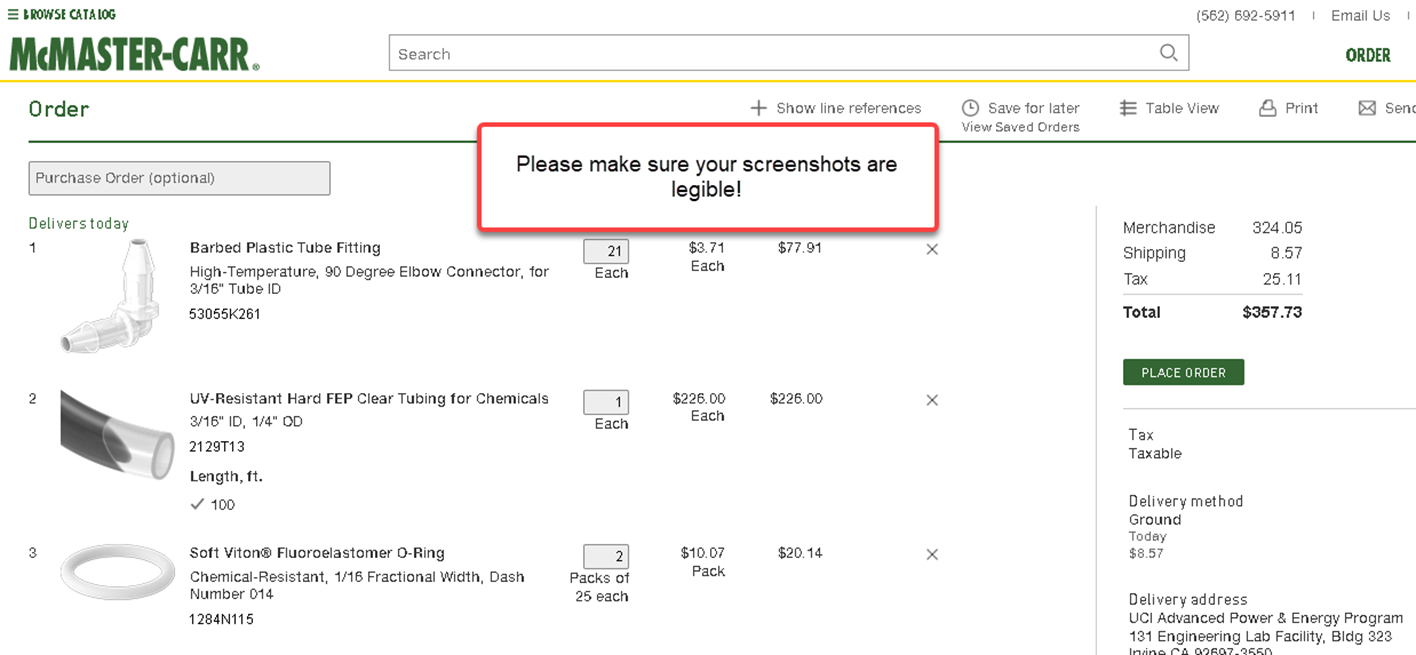The width and height of the screenshot is (1416, 655).
Task: Click the Delivers today label
Action: coord(79,223)
